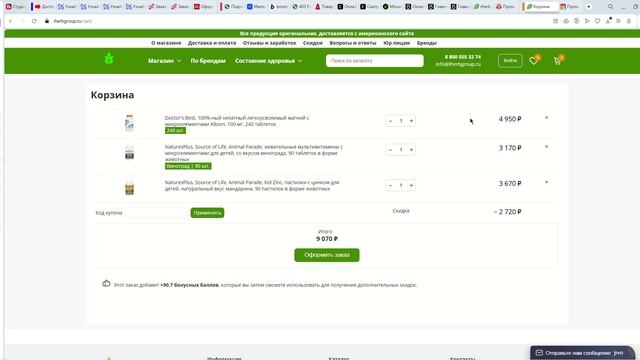Click the 3 670 ₽ price text
This screenshot has width=640, height=360.
tap(510, 184)
